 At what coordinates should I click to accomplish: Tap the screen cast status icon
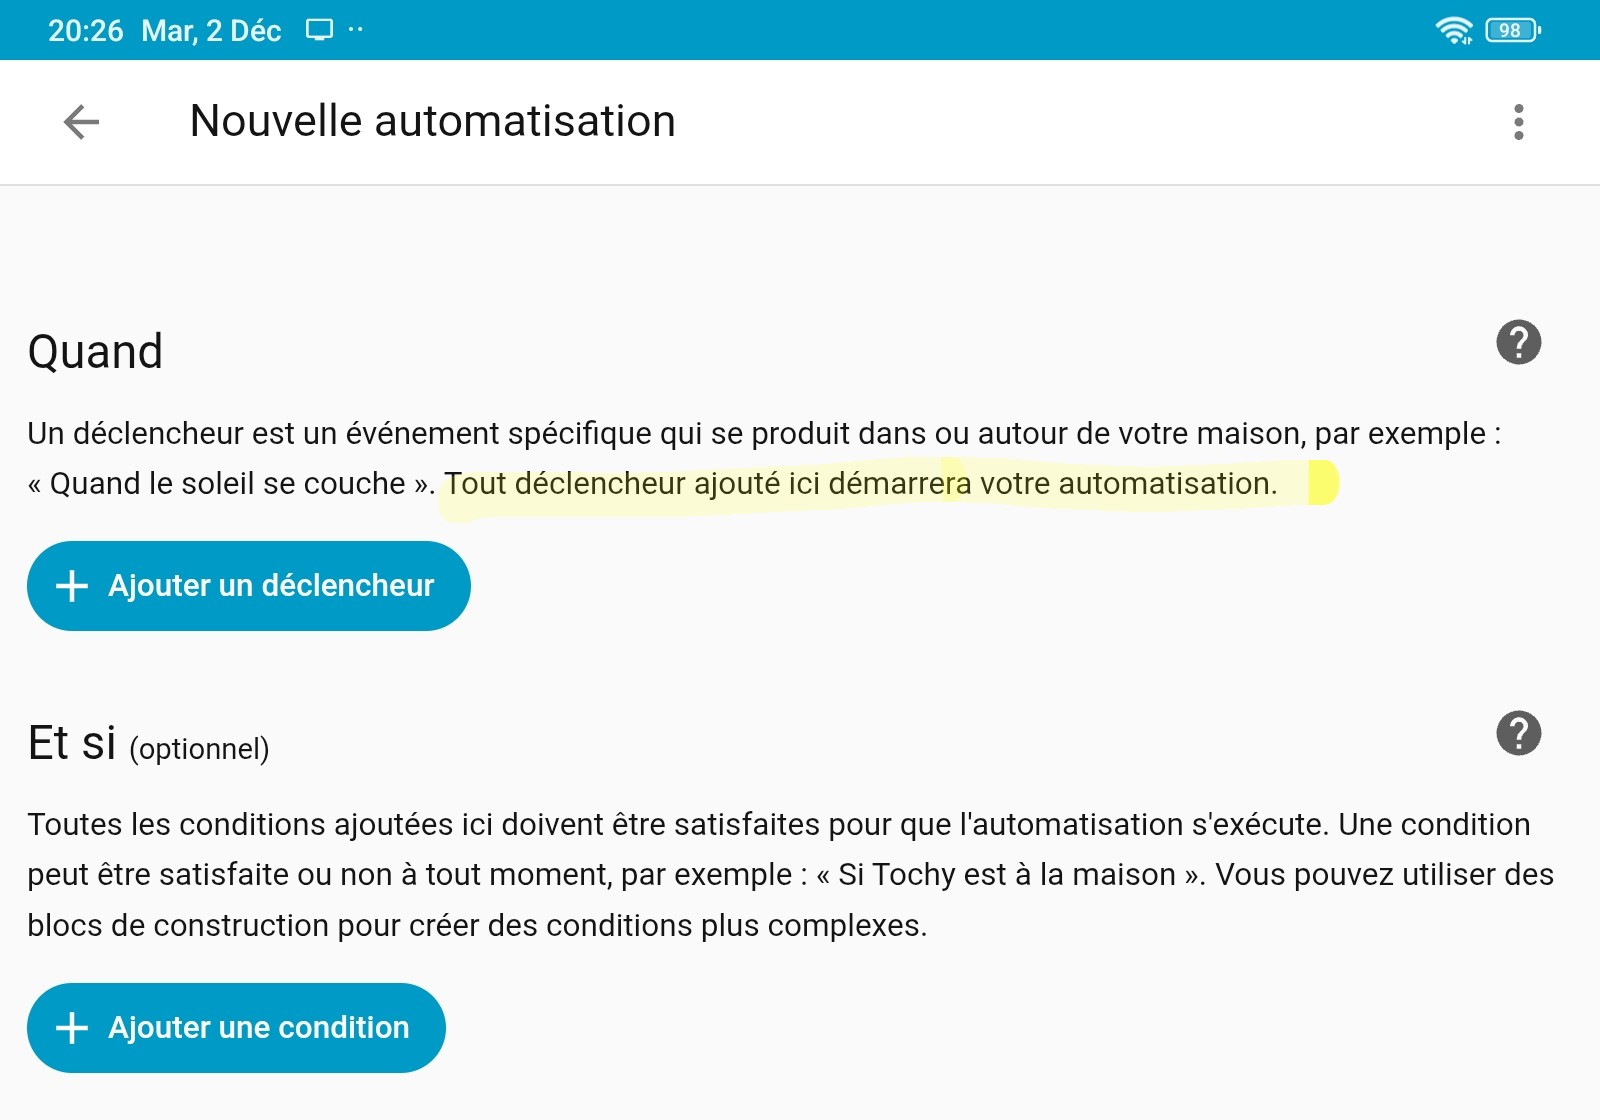(319, 30)
